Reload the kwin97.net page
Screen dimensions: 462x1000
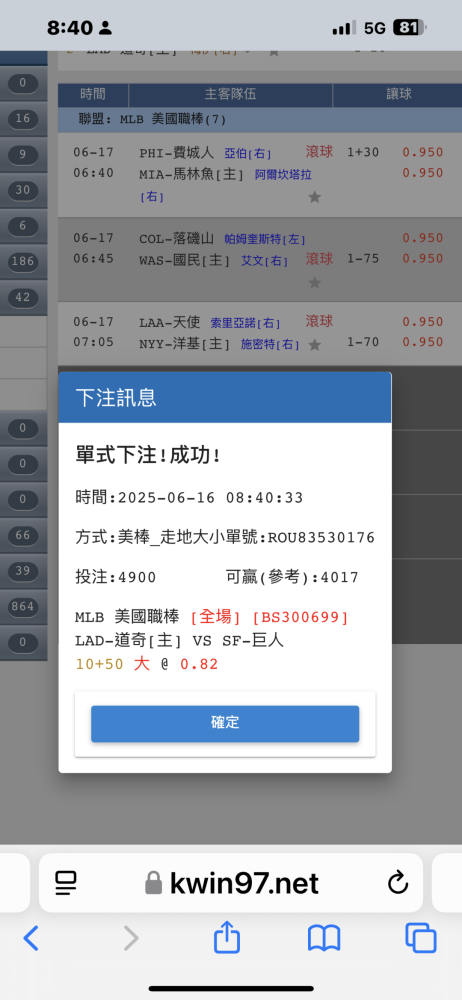(x=398, y=883)
